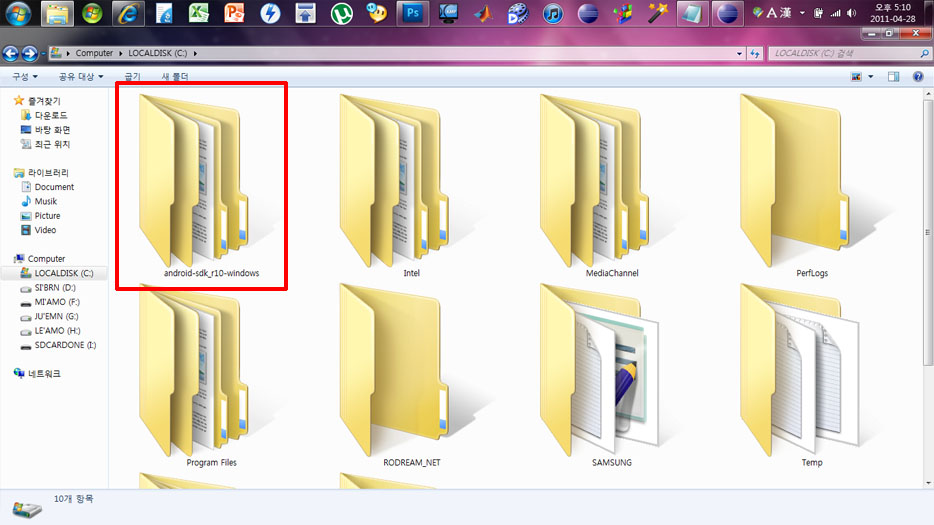Launch PowerPoint from taskbar
This screenshot has width=934, height=525.
click(234, 13)
